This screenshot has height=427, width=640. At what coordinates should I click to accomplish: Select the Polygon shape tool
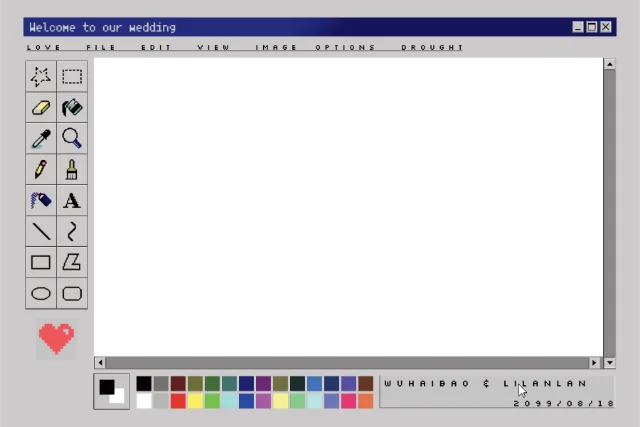[x=72, y=262]
